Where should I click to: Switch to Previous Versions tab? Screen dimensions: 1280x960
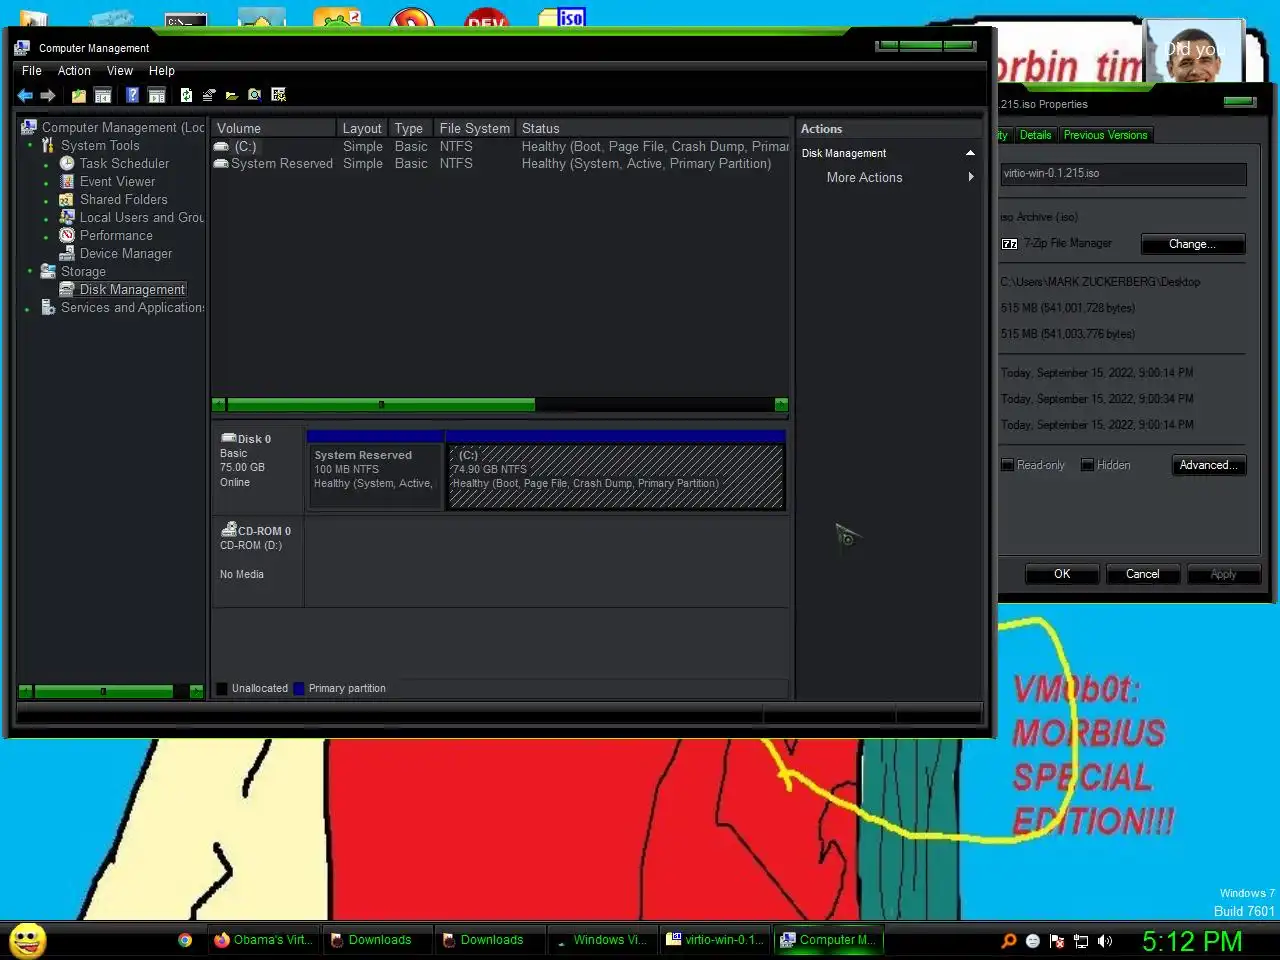[1105, 135]
